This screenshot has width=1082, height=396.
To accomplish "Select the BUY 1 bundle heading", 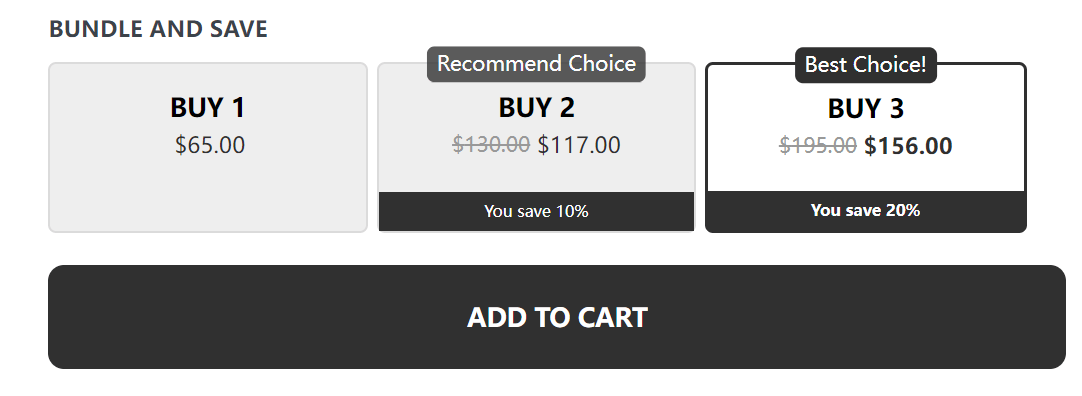I will coord(208,108).
